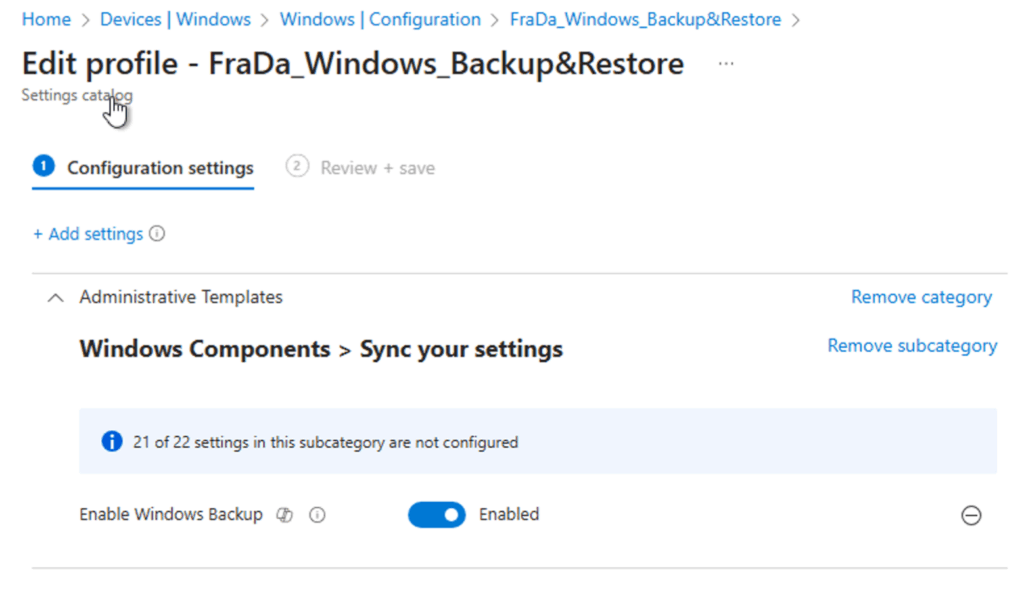This screenshot has height=593, width=1024.
Task: Go to Home breadcrumb
Action: point(46,19)
